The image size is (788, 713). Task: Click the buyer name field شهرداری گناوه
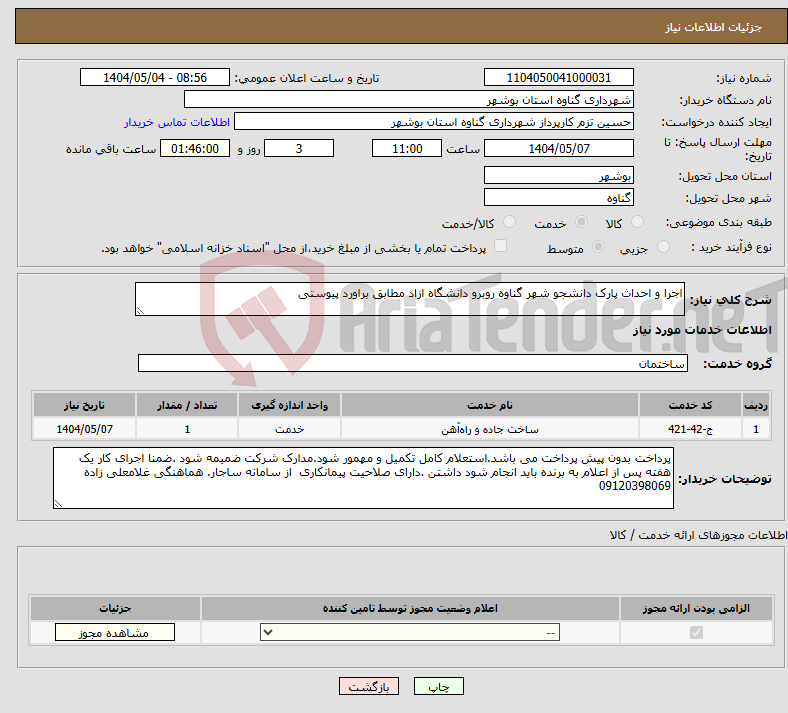(409, 99)
